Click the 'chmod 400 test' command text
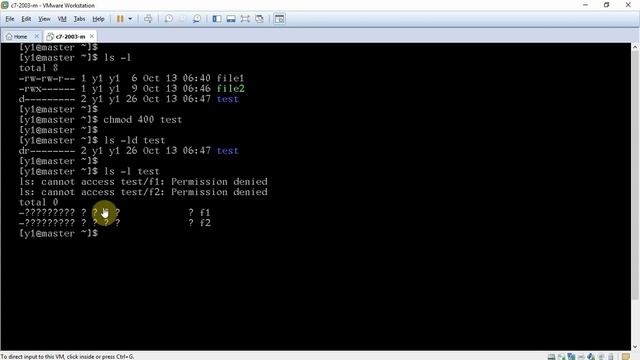Image resolution: width=640 pixels, height=360 pixels. coord(142,120)
